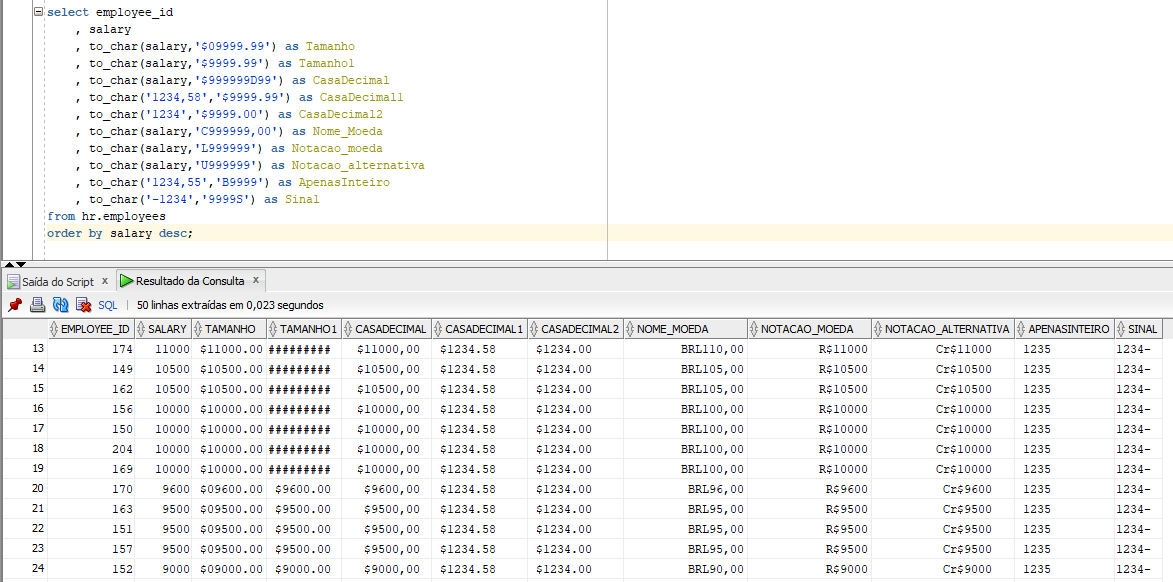Click the APENASINTEIRO column header

coord(1065,328)
